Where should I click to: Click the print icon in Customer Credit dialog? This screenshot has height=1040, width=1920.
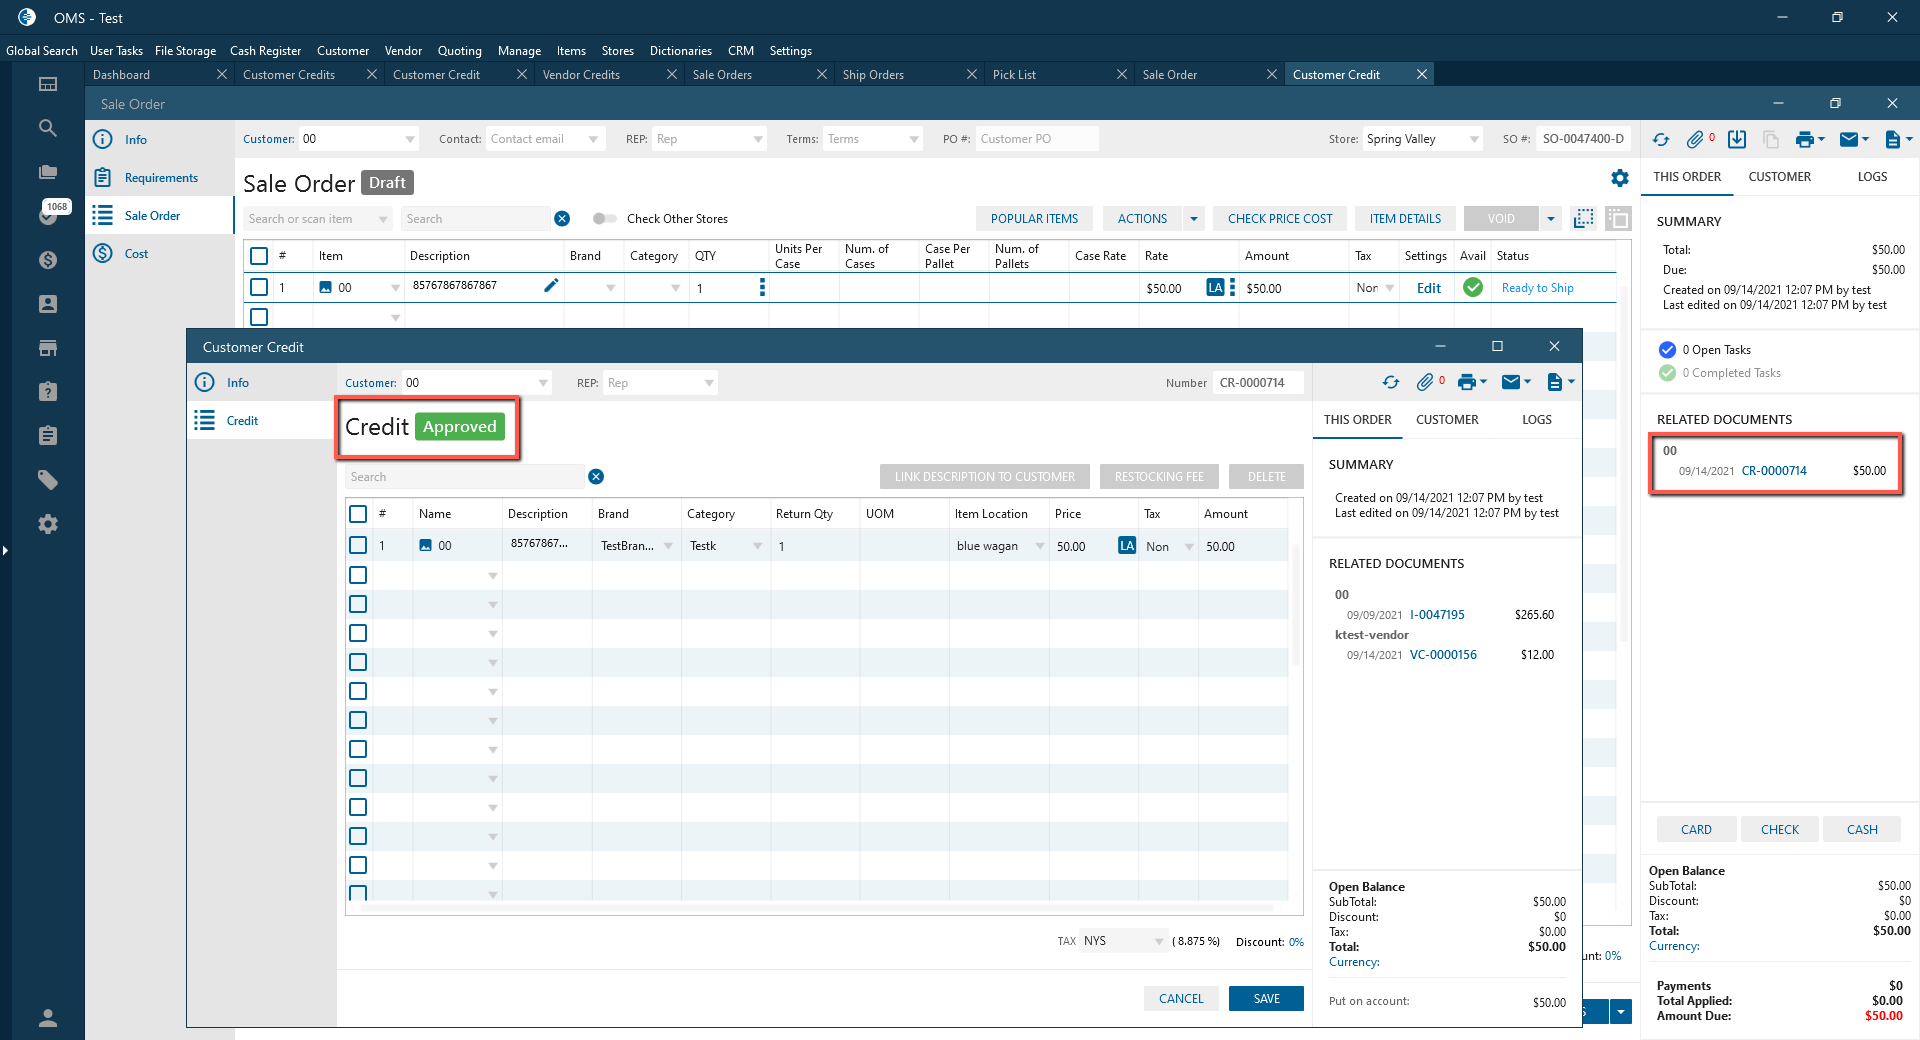(1467, 382)
